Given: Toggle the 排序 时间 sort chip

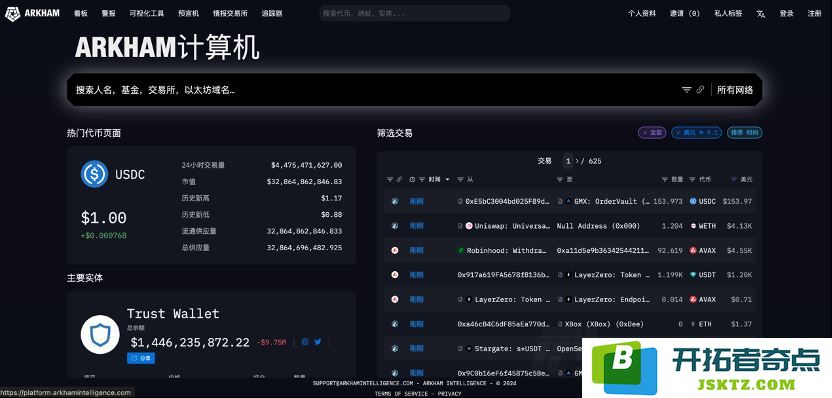Looking at the screenshot, I should pyautogui.click(x=744, y=133).
